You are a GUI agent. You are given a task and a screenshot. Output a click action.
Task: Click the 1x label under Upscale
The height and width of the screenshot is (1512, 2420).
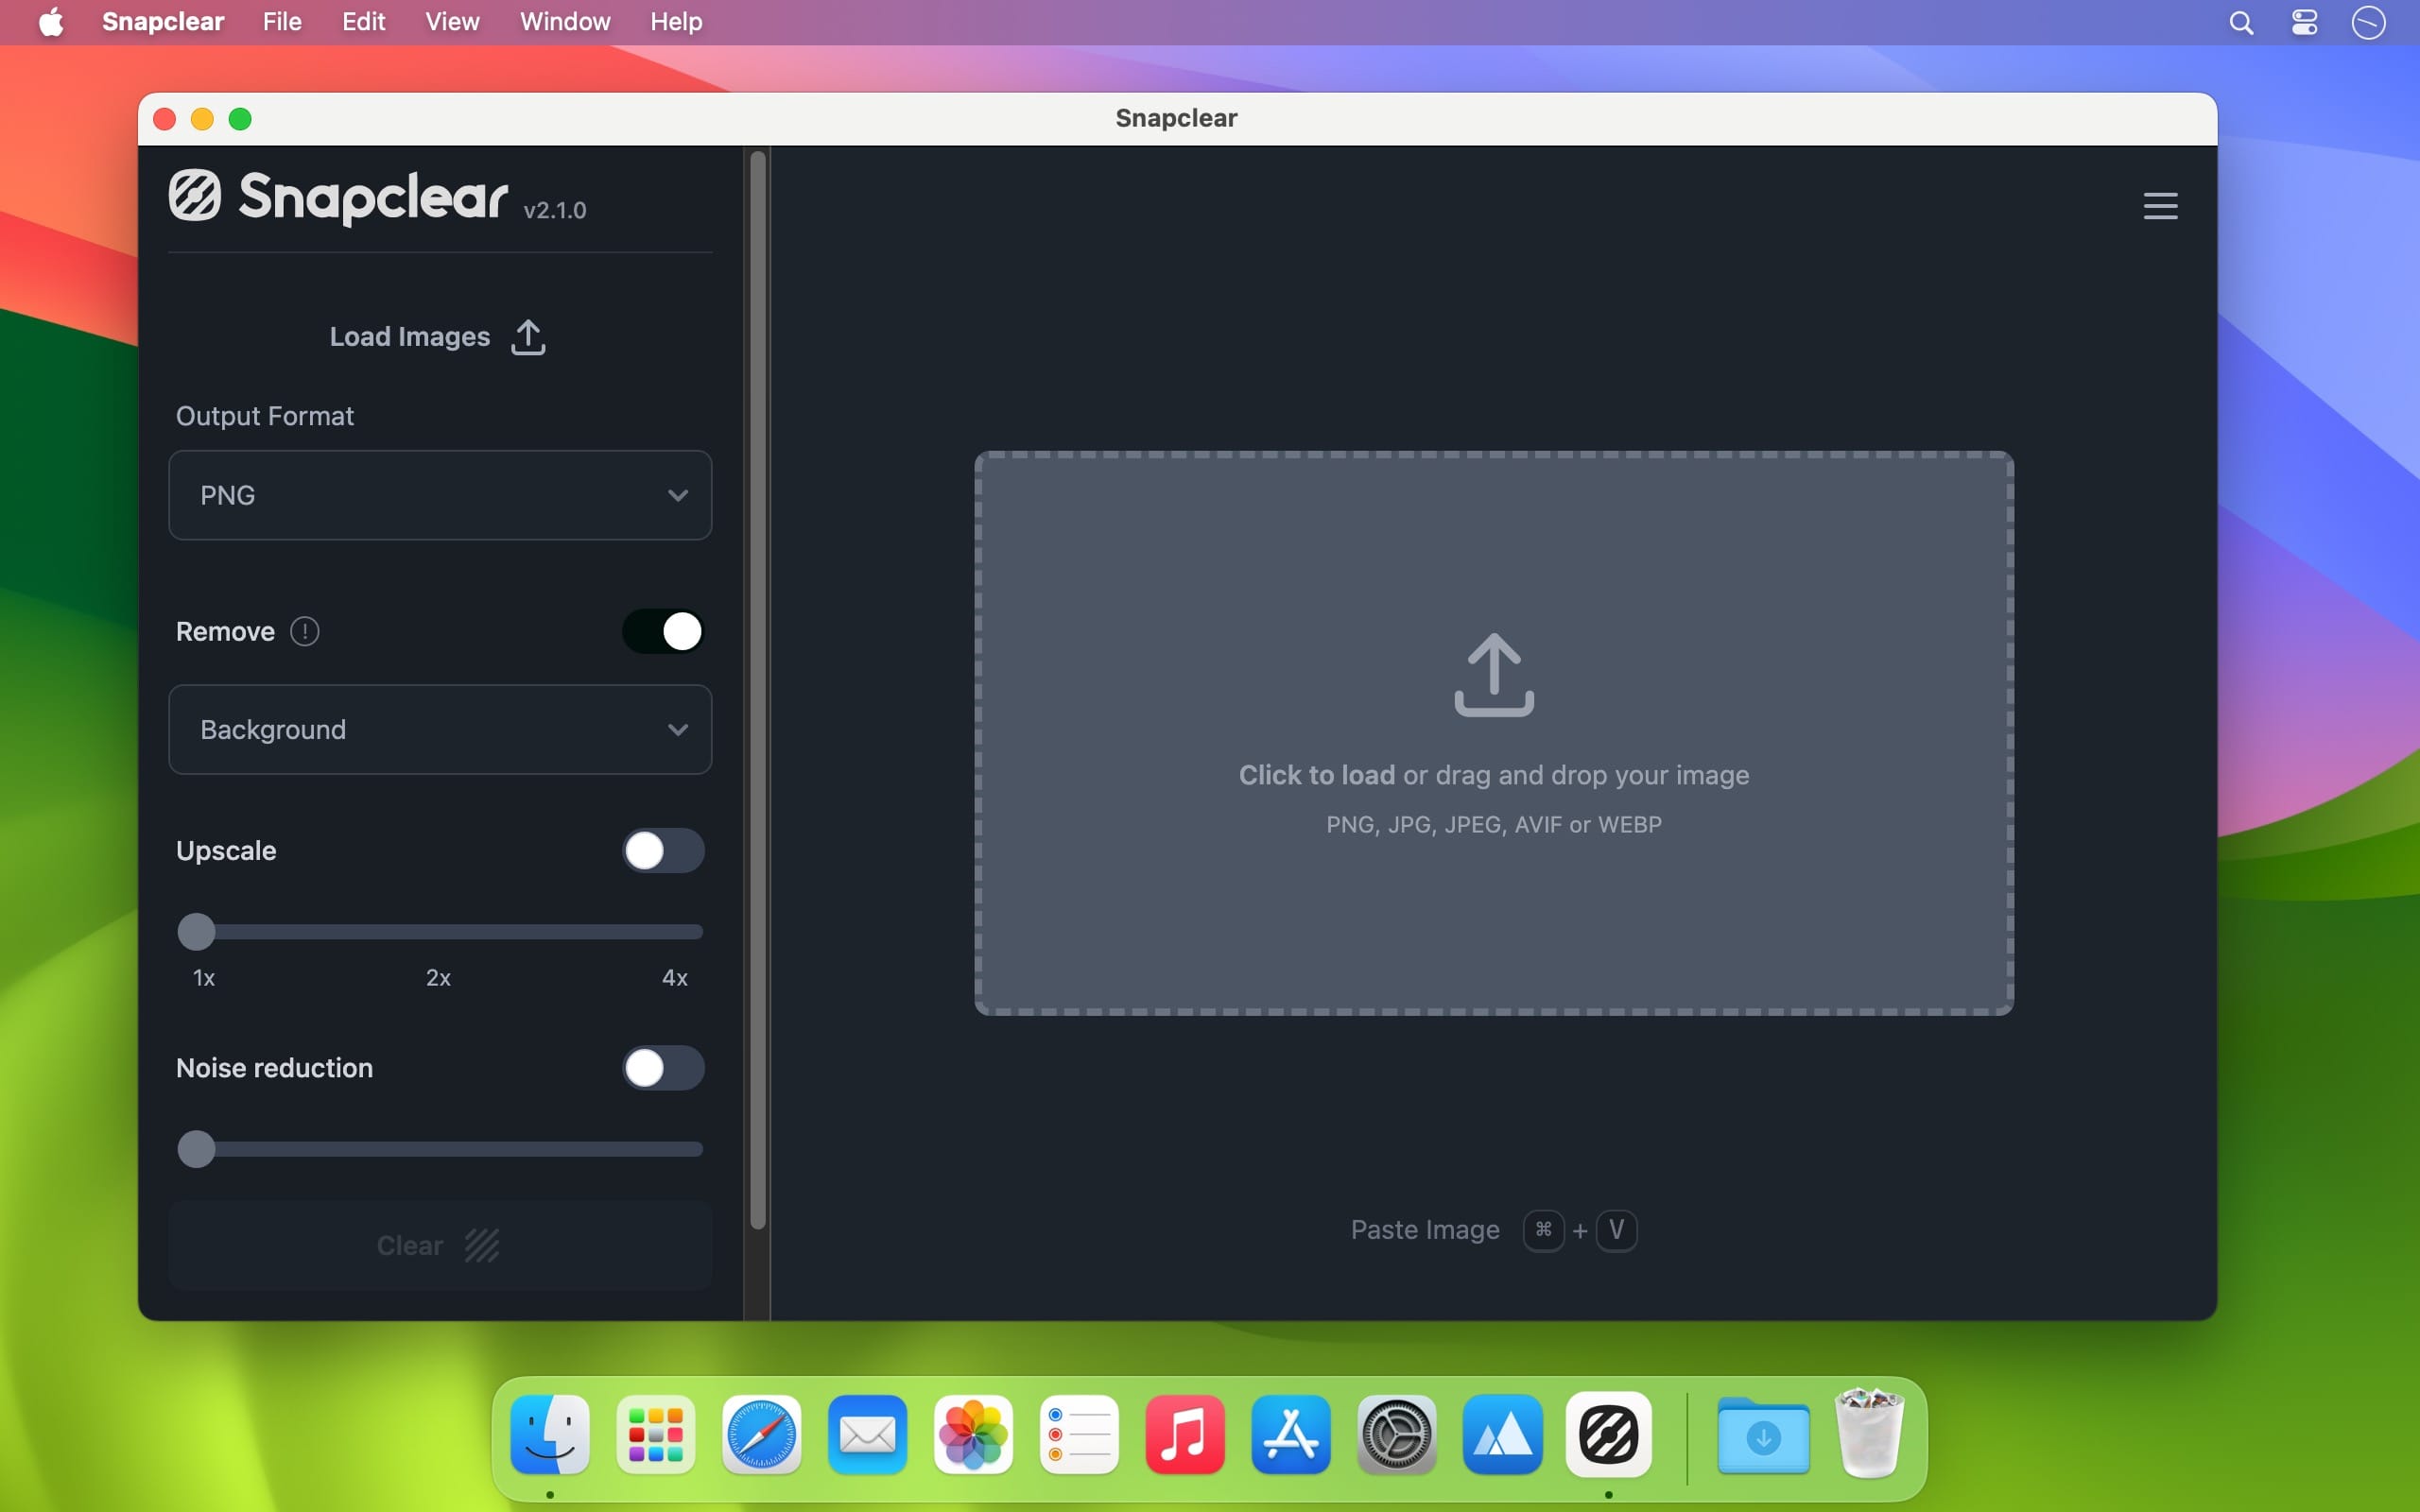pyautogui.click(x=204, y=978)
